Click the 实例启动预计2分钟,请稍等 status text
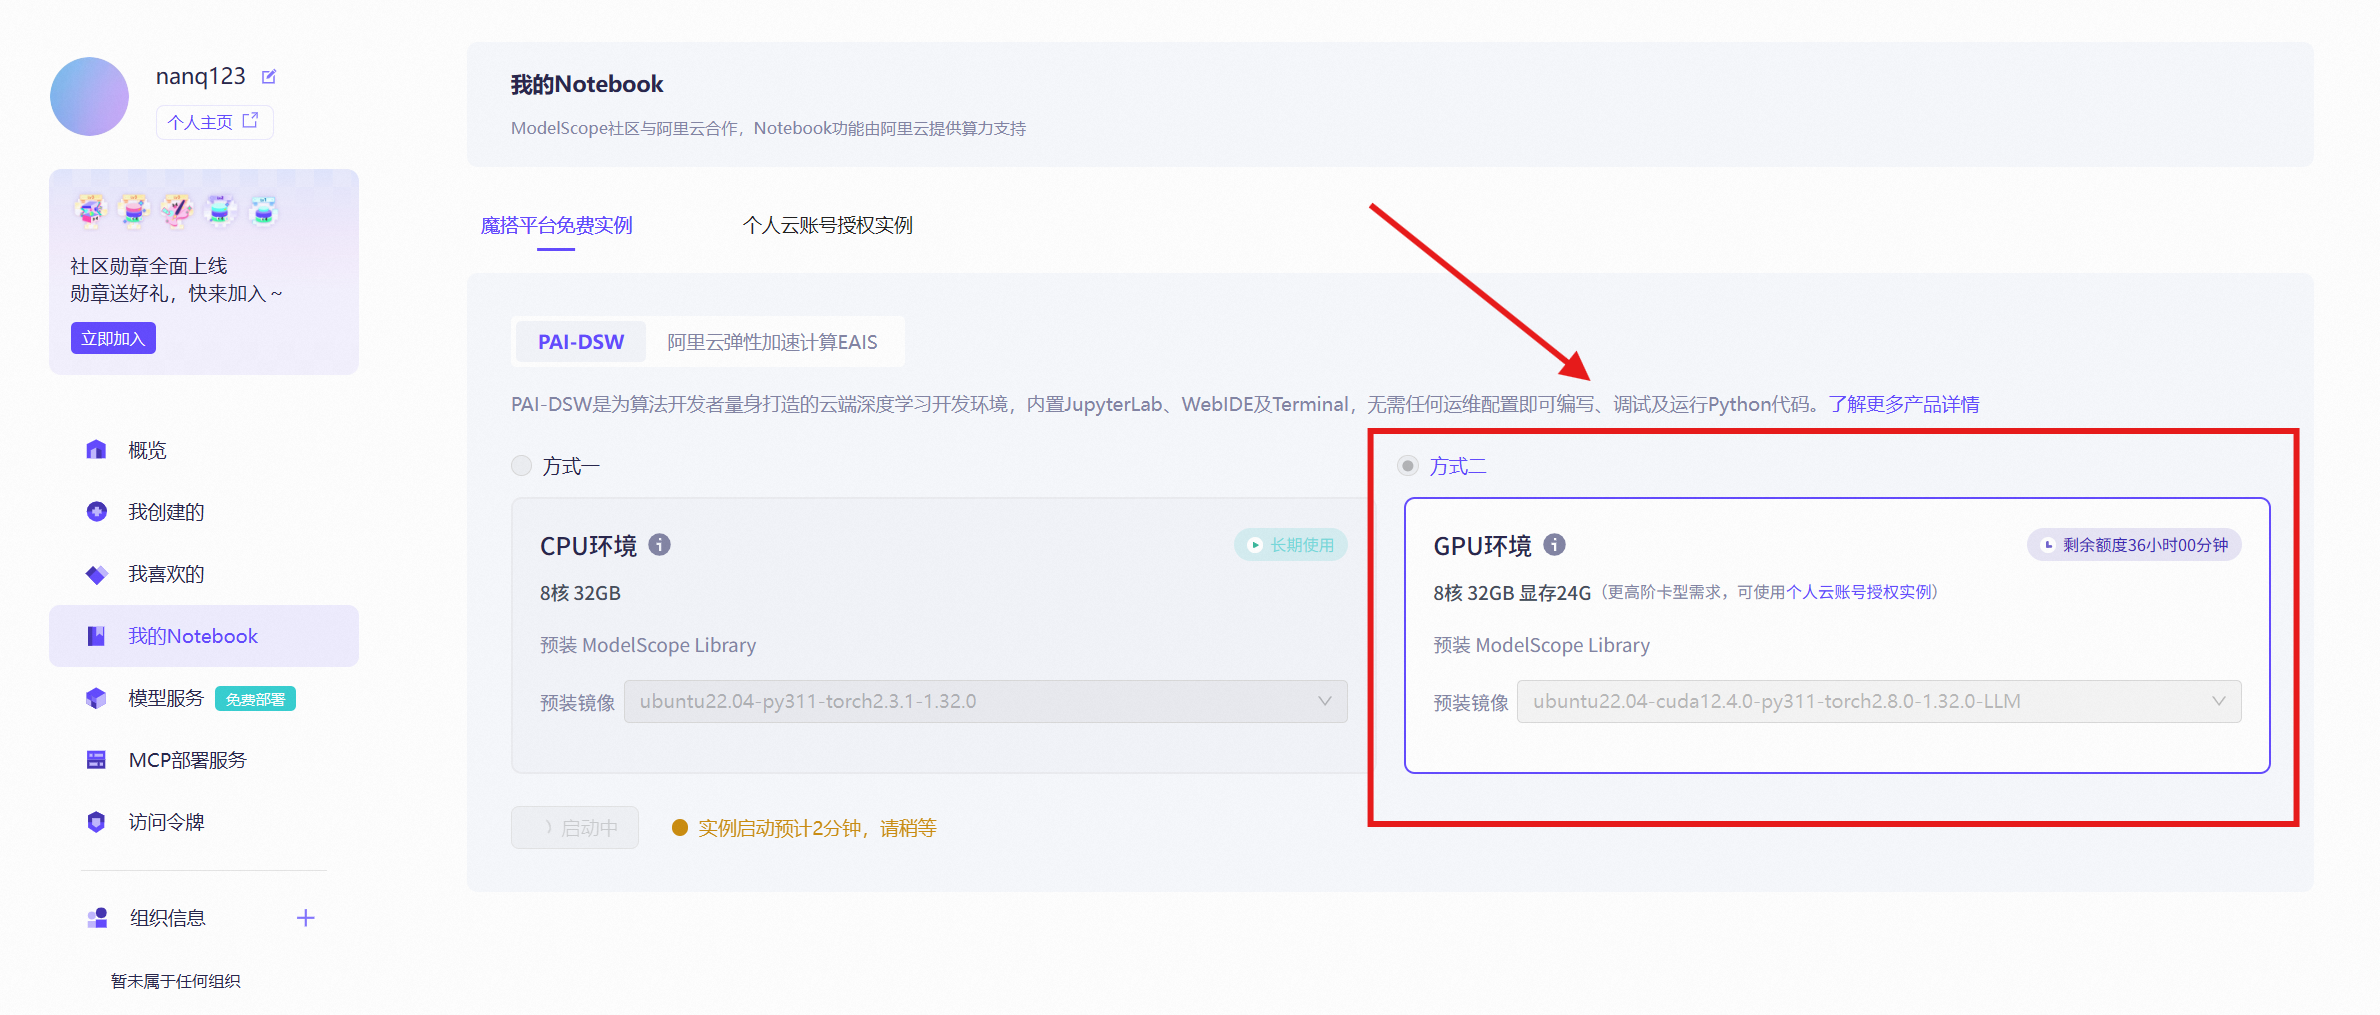This screenshot has width=2380, height=1015. (817, 828)
